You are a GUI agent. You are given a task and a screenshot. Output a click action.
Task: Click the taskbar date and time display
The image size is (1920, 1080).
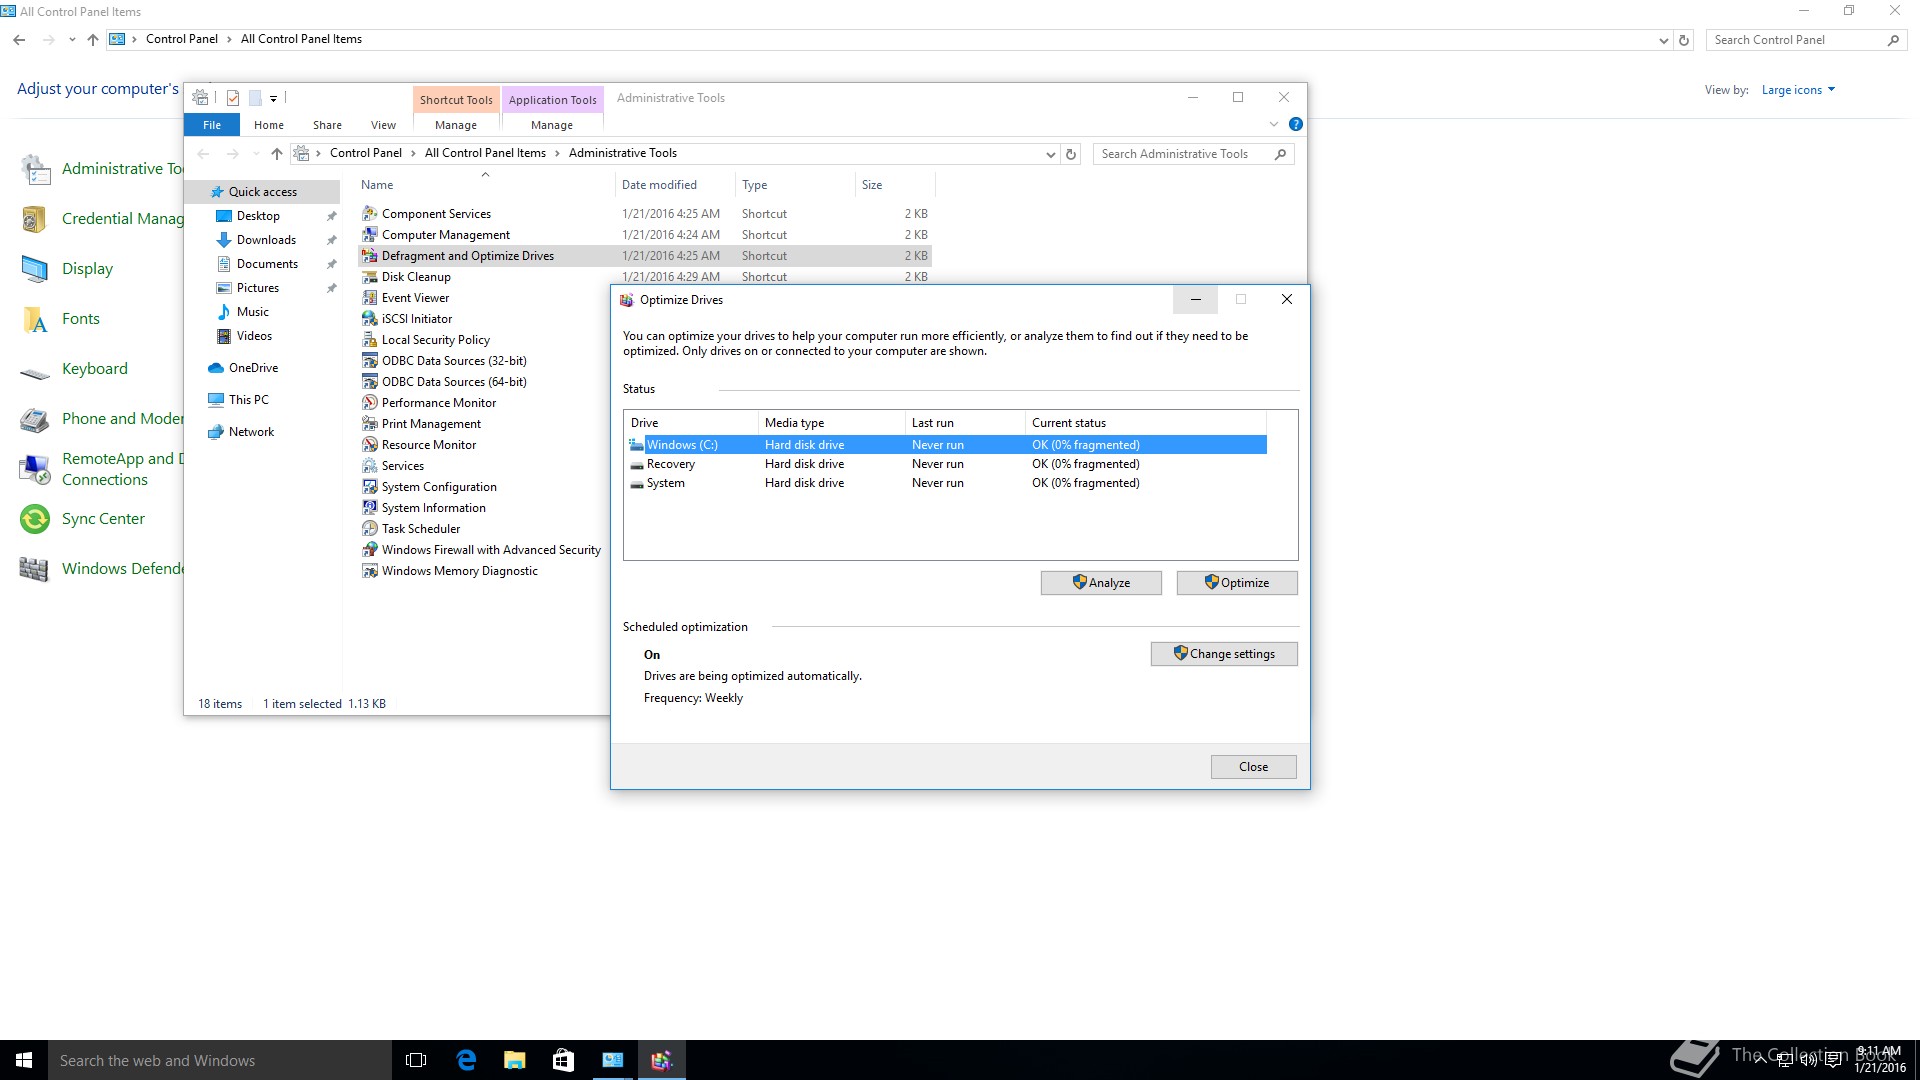click(1879, 1060)
